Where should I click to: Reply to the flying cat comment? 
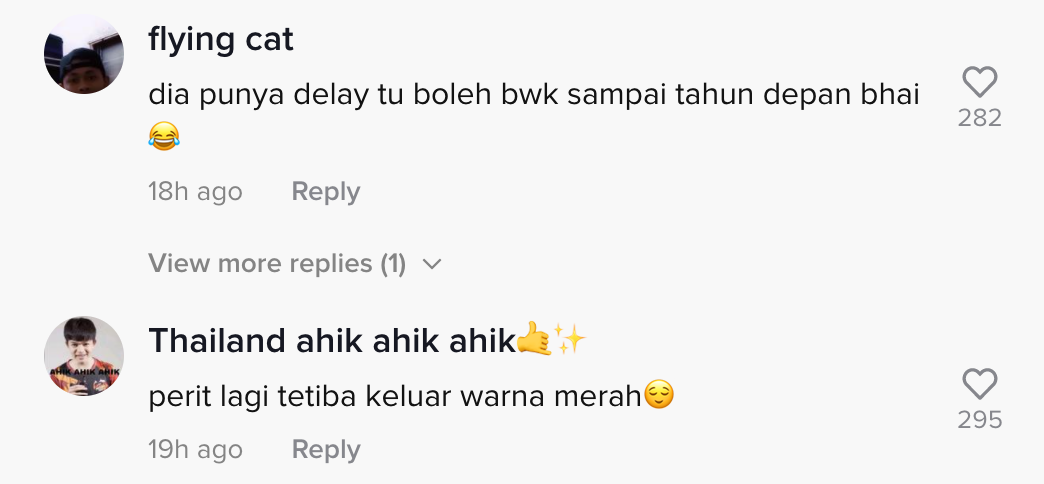tap(326, 192)
